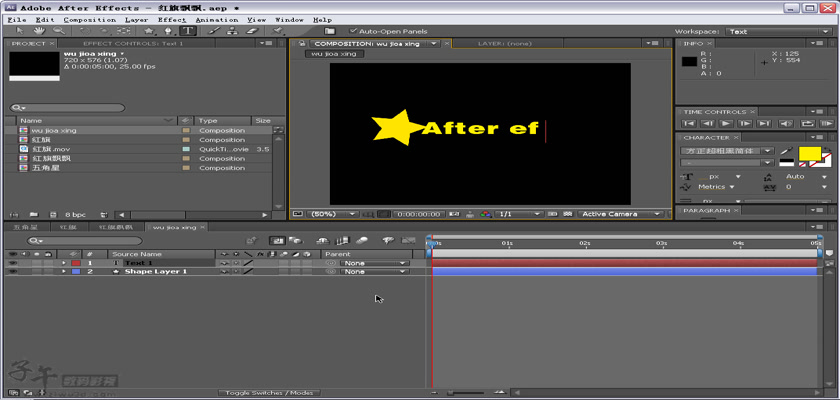840x400 pixels.
Task: Open the resolution 1/1 dropdown
Action: (519, 214)
